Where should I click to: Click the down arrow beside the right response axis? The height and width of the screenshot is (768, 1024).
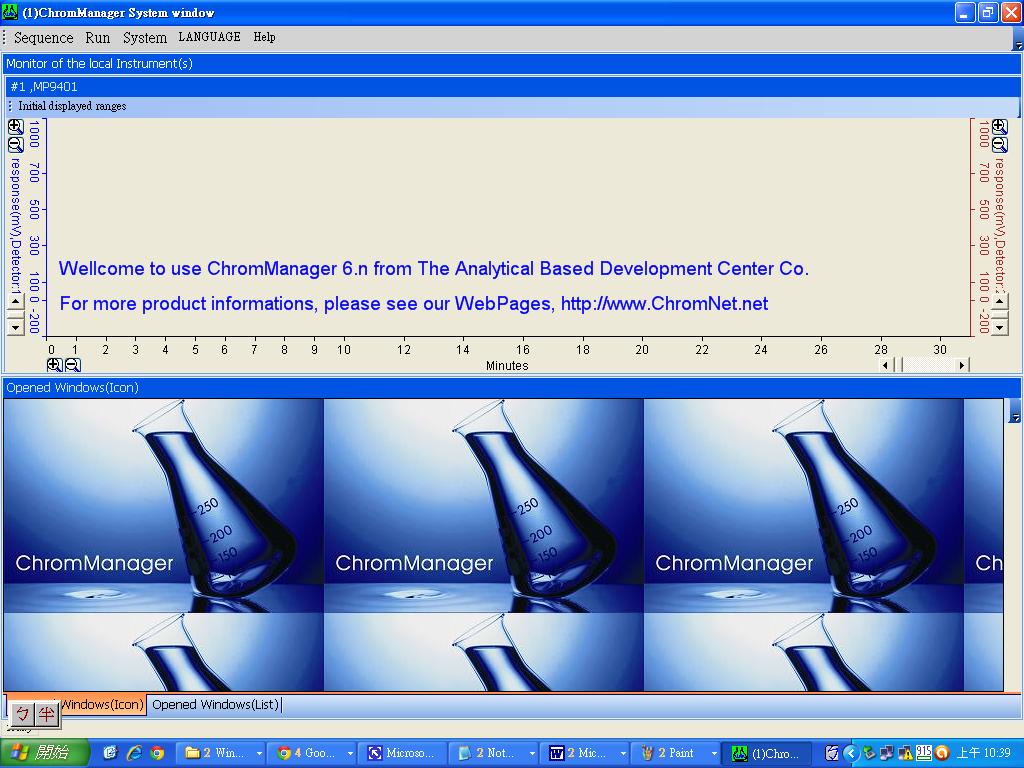(999, 326)
